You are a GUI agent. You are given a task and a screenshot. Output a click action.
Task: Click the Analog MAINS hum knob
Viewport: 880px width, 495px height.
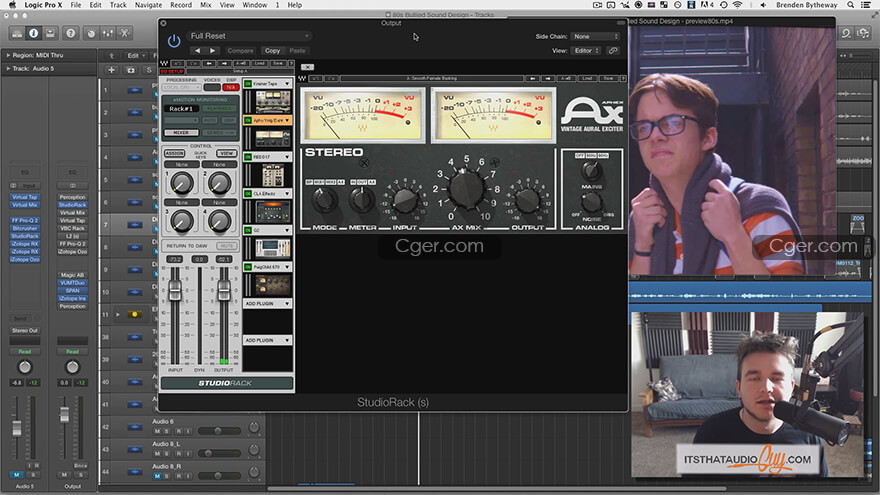click(x=592, y=169)
